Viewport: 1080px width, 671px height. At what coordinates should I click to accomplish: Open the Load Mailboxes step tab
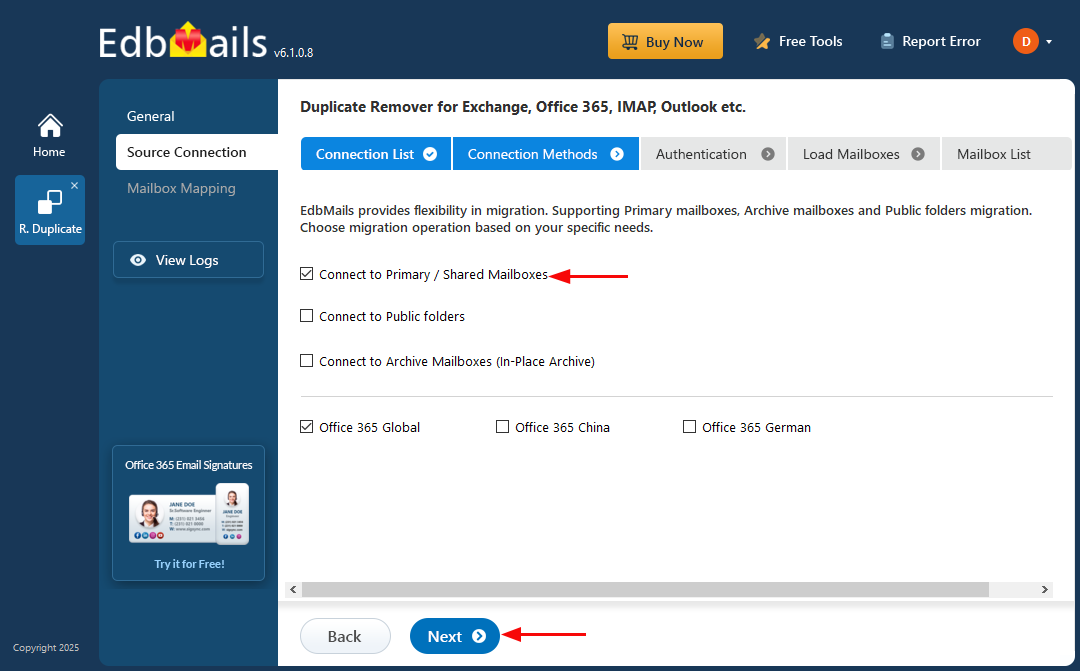(862, 154)
